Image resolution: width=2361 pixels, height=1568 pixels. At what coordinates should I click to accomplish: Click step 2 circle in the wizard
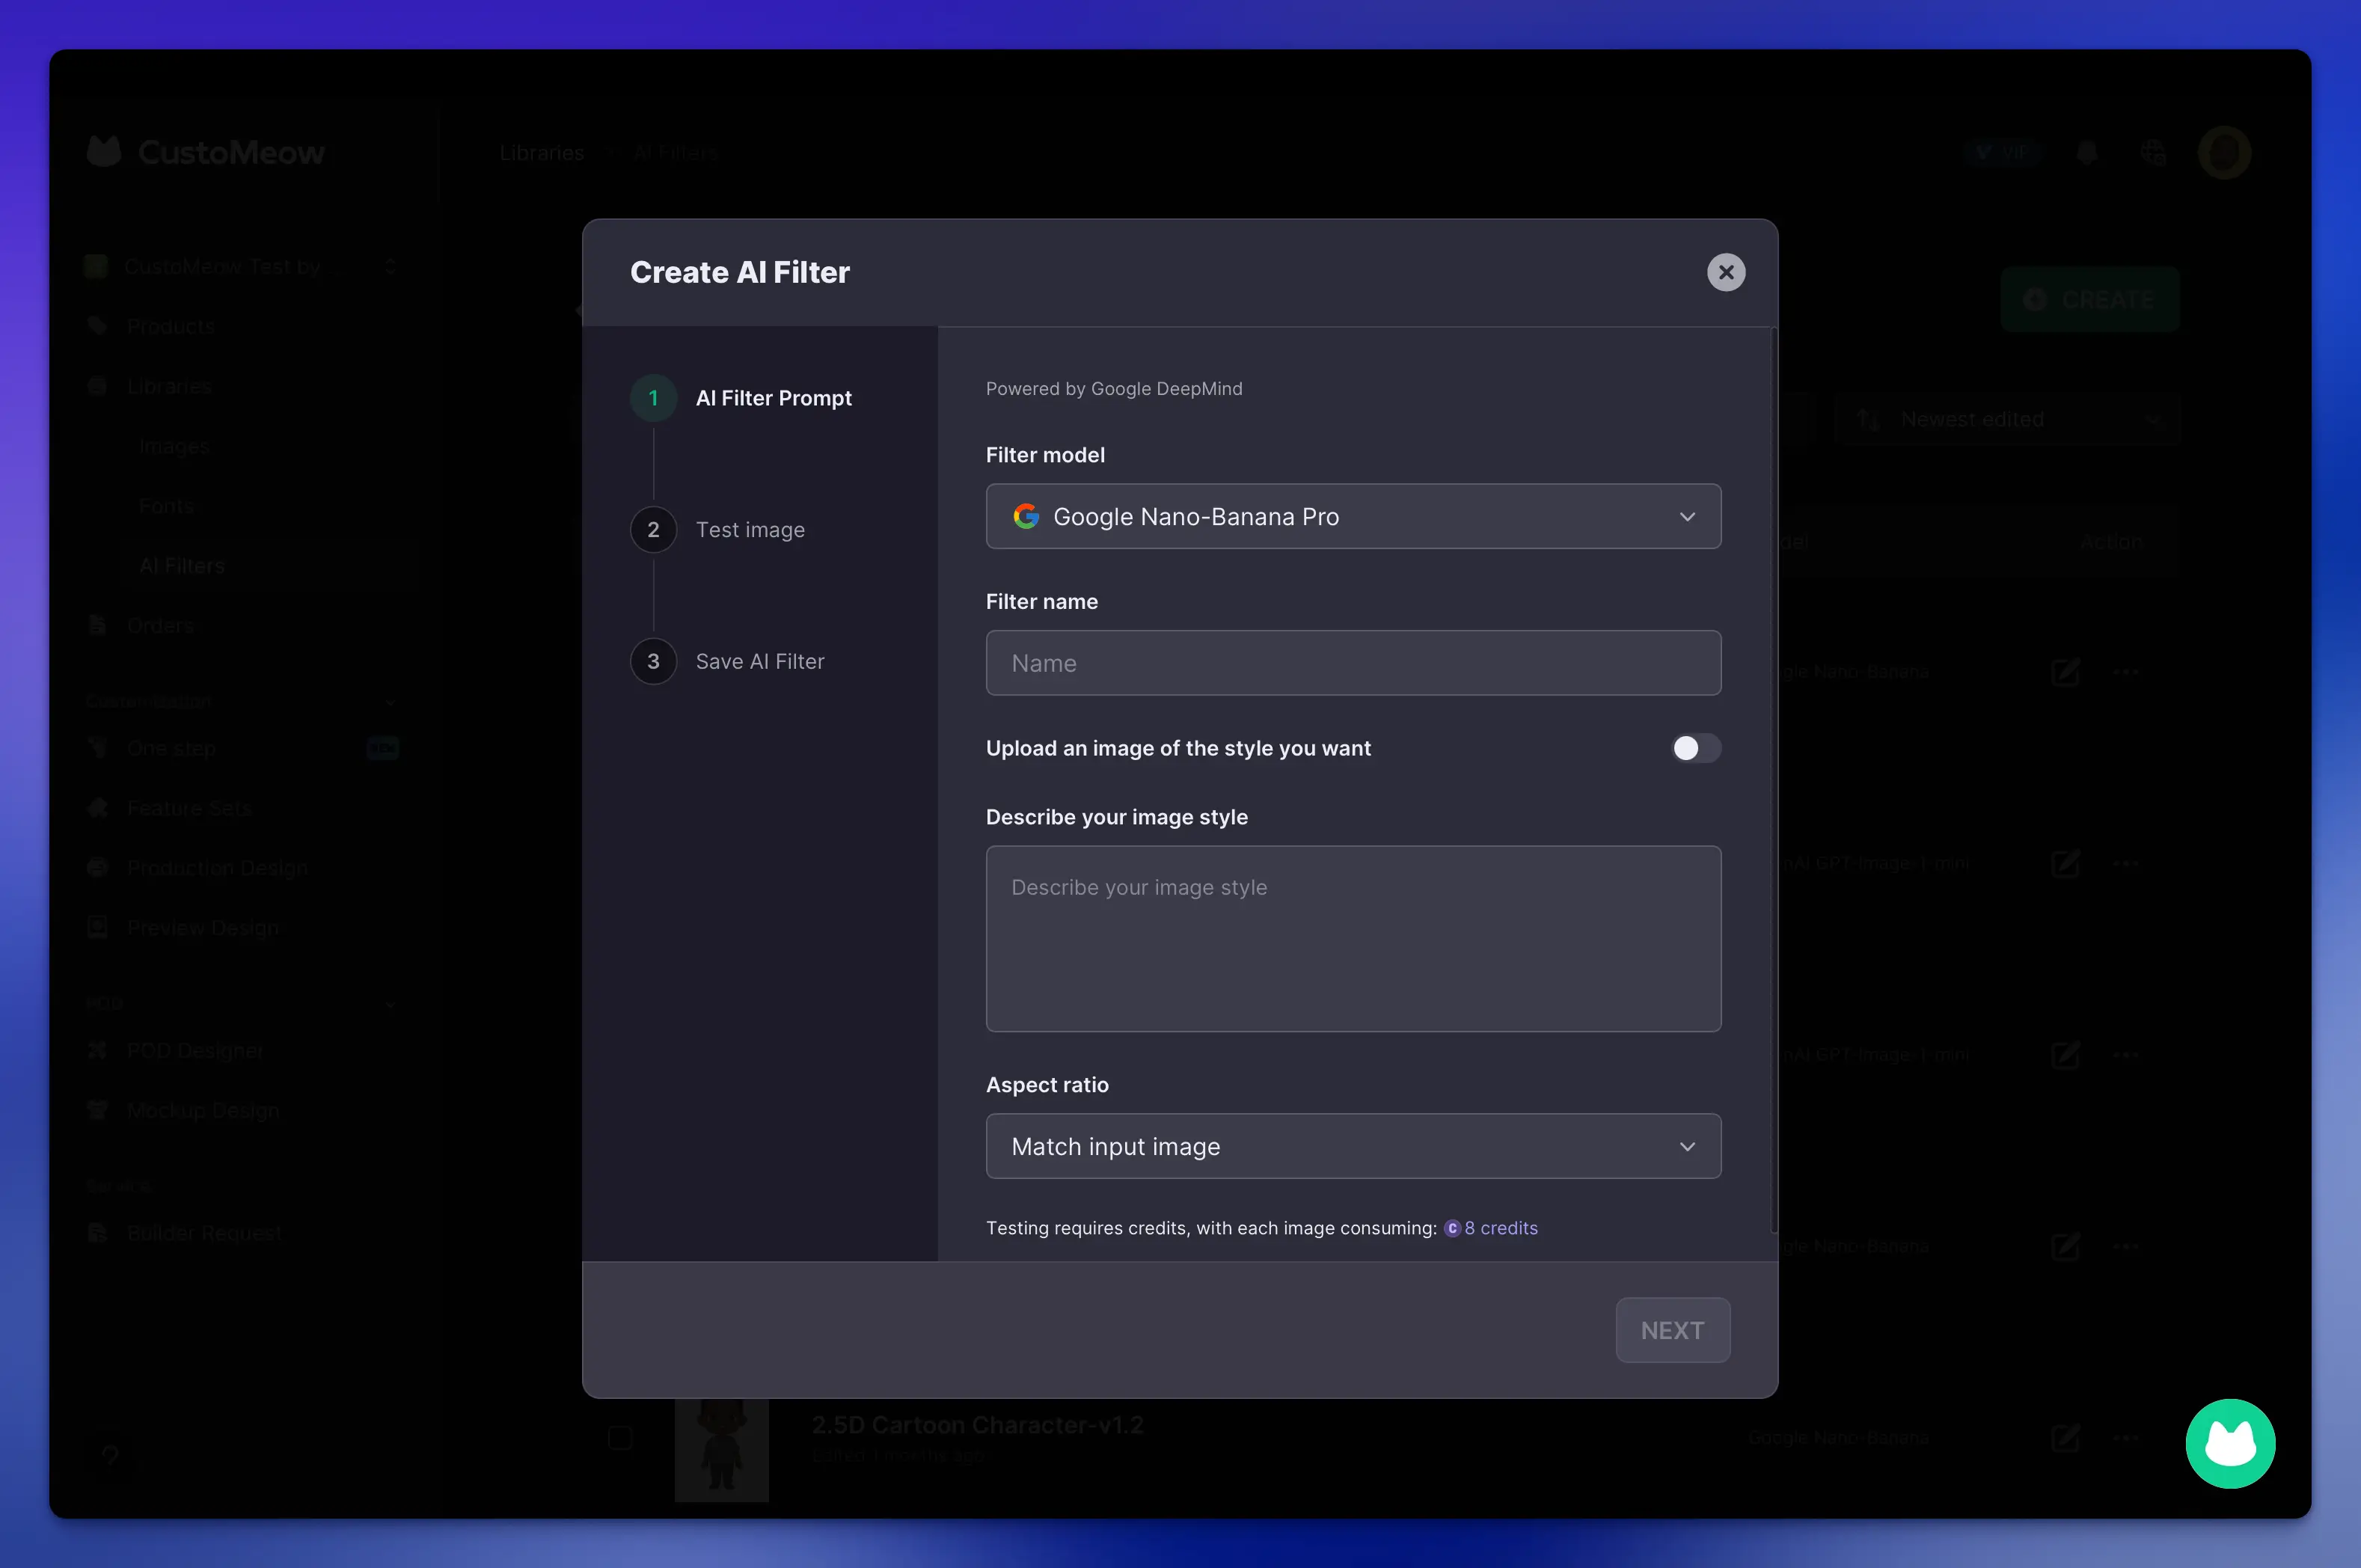[653, 530]
